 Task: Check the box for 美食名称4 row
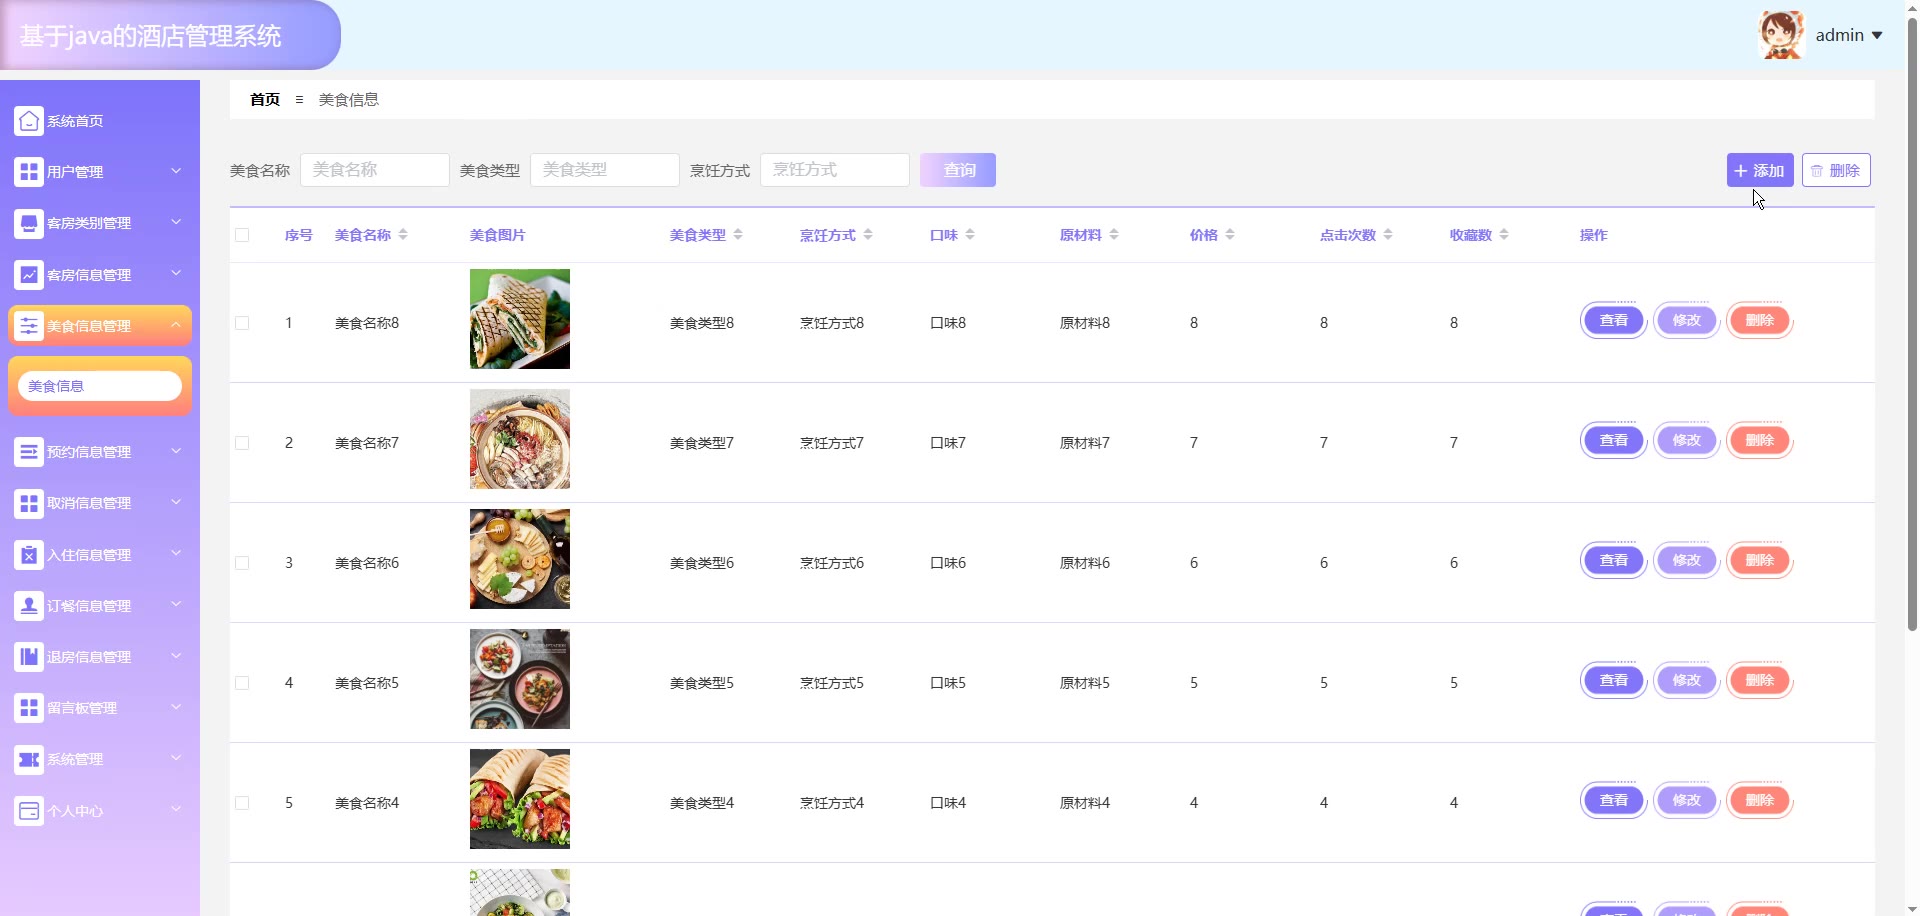pyautogui.click(x=242, y=803)
